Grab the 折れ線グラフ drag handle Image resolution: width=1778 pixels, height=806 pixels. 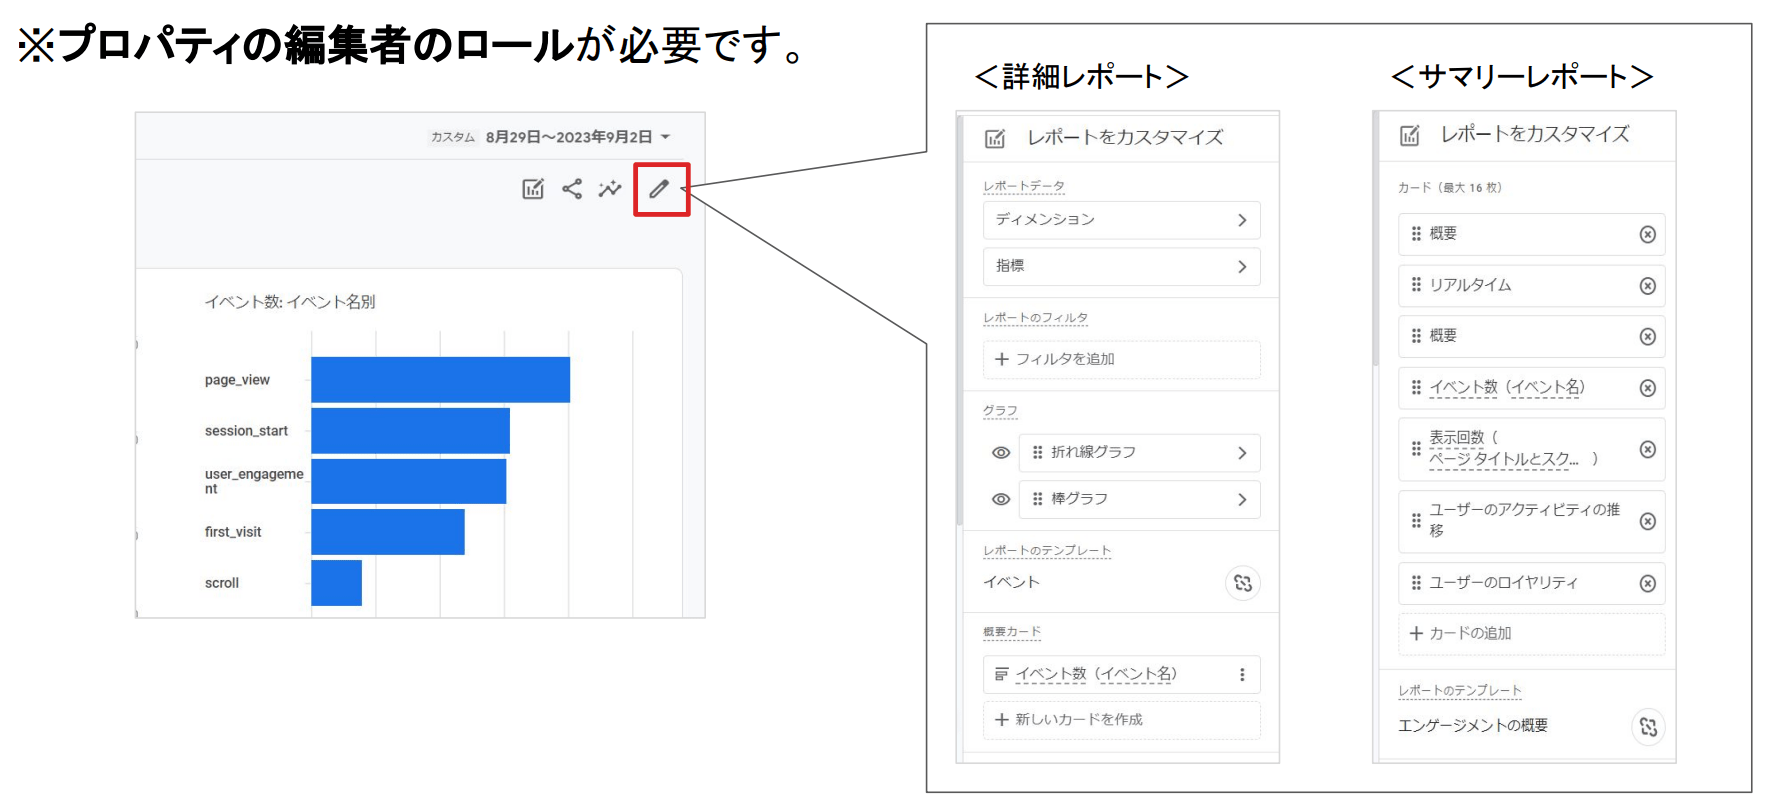(1037, 453)
